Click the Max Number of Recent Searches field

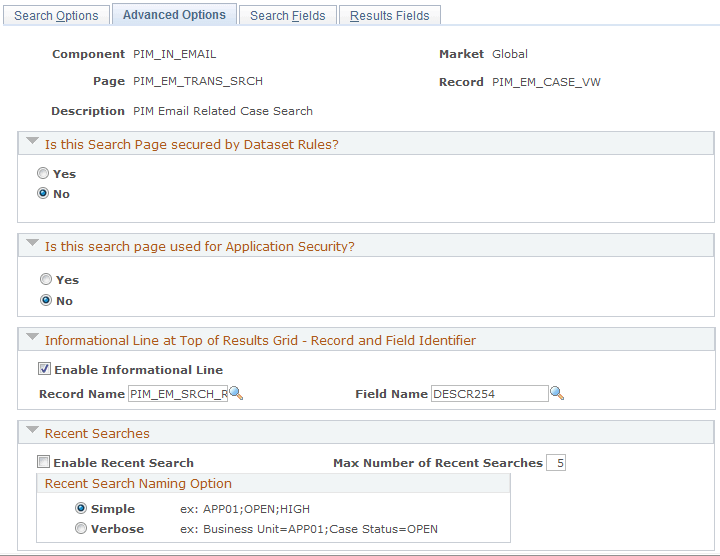[x=556, y=463]
